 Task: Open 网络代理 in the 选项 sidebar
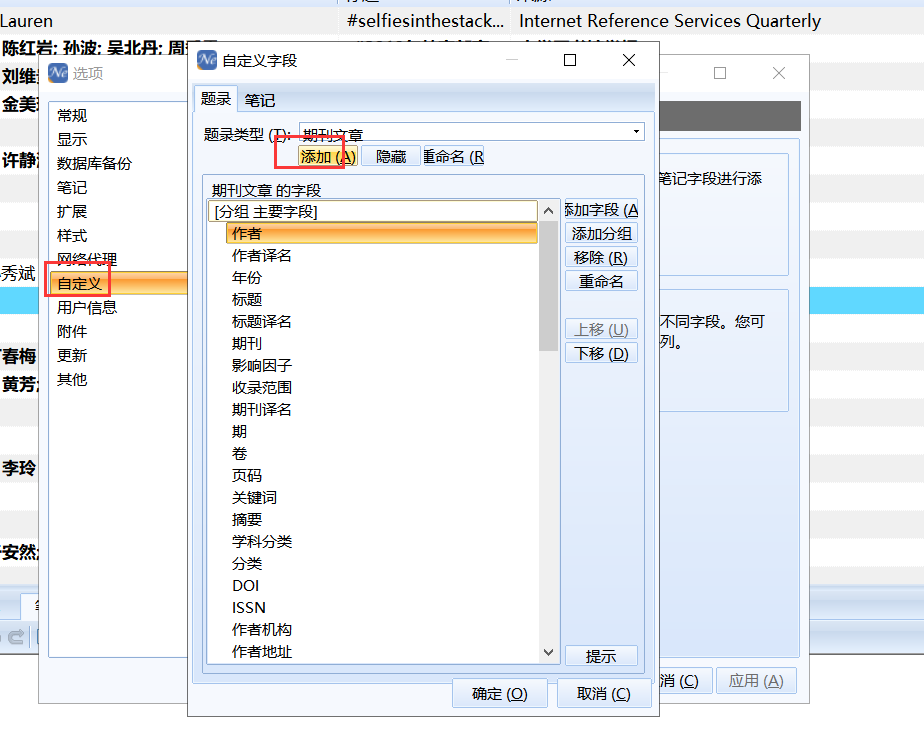coord(87,259)
